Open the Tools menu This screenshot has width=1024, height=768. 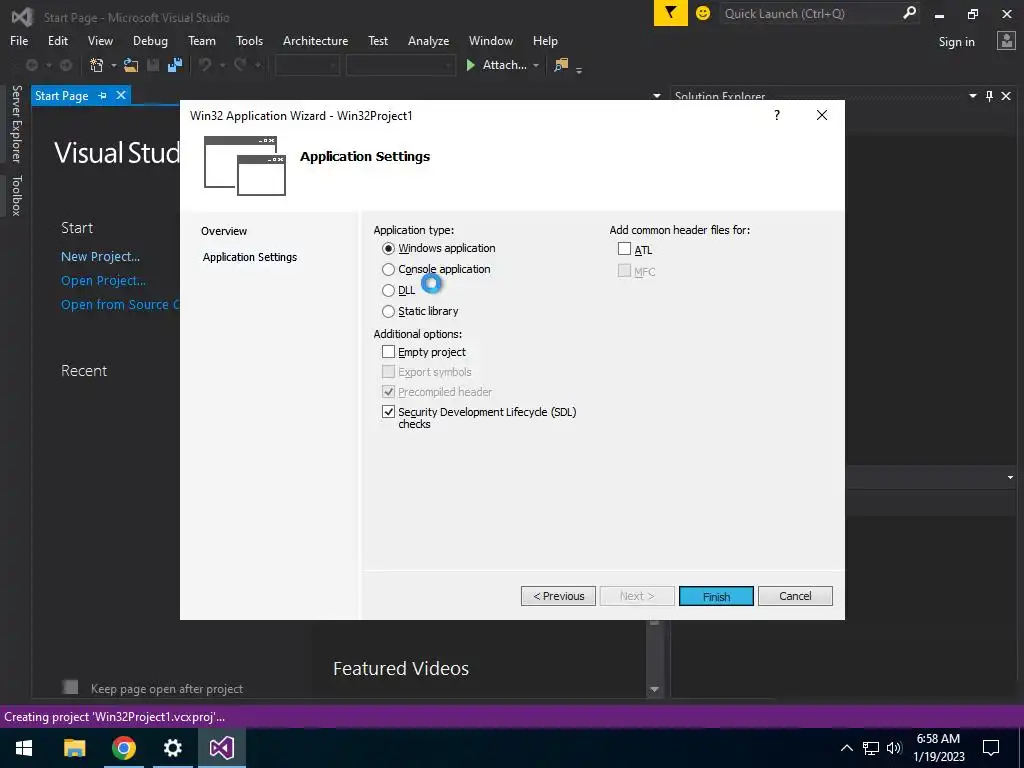[x=249, y=40]
